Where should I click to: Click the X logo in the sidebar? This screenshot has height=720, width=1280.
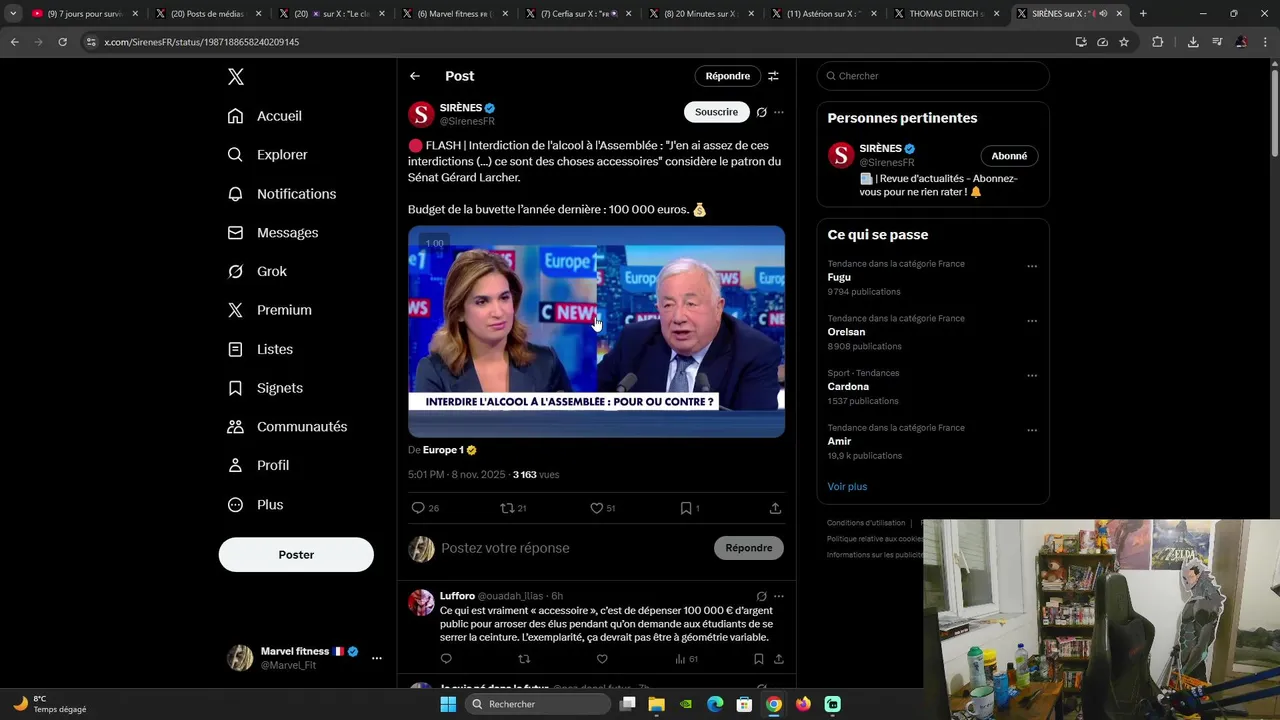coord(235,77)
